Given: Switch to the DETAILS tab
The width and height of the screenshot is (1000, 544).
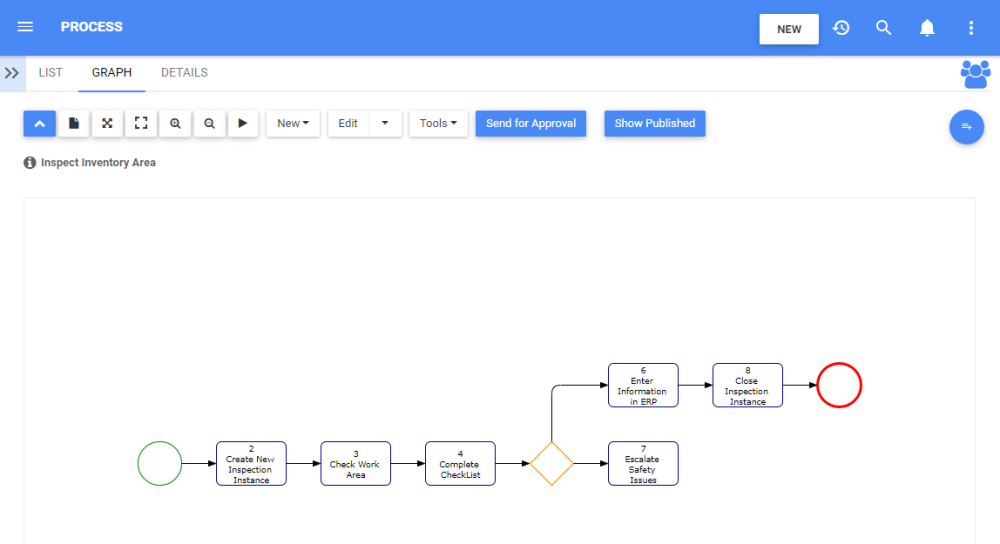Looking at the screenshot, I should pos(184,73).
